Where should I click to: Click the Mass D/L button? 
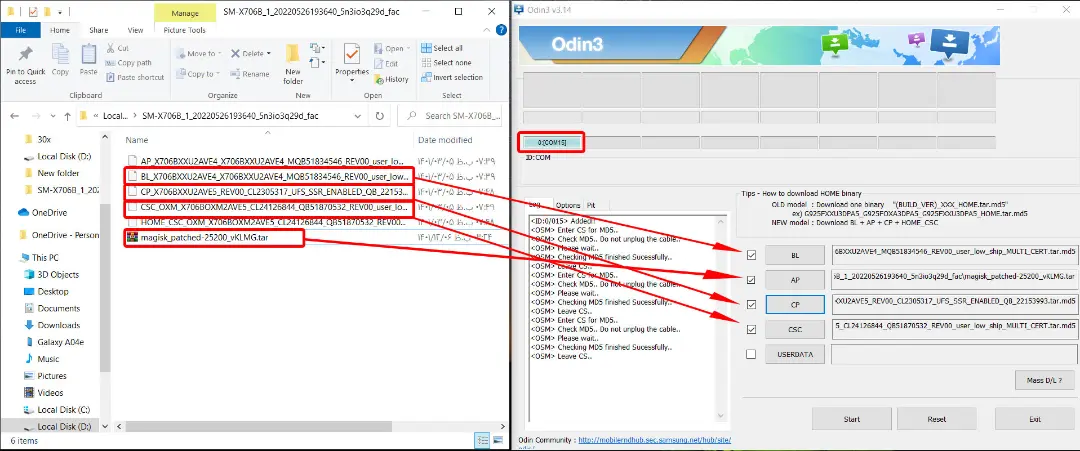[x=1044, y=379]
